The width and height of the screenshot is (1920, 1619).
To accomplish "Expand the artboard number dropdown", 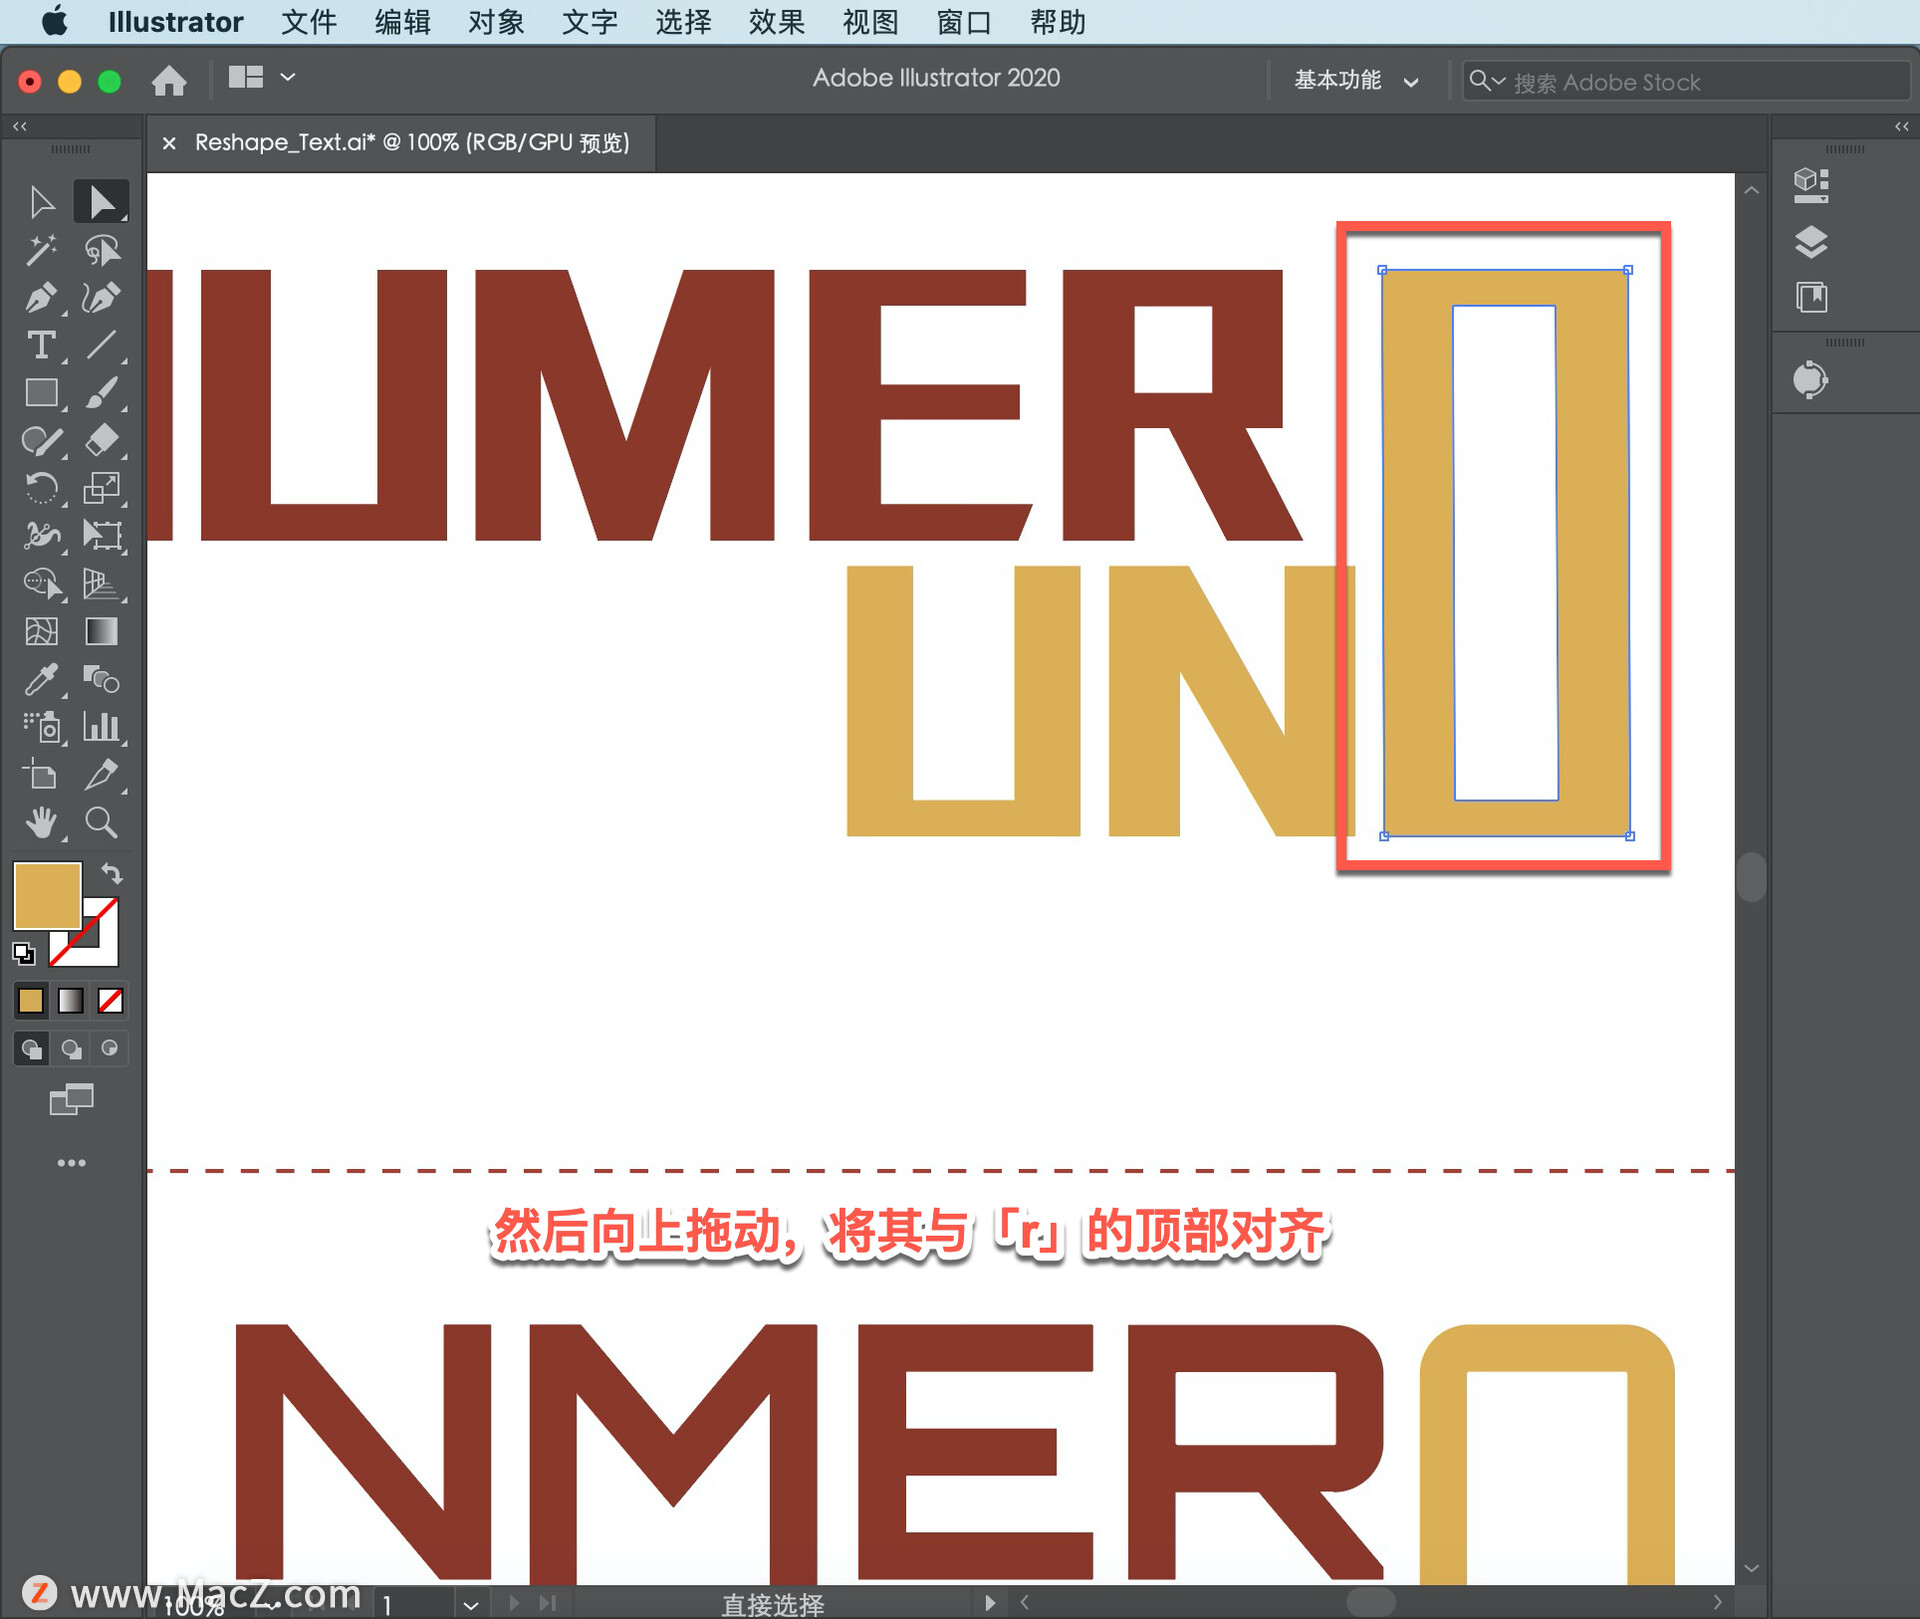I will tap(470, 1605).
